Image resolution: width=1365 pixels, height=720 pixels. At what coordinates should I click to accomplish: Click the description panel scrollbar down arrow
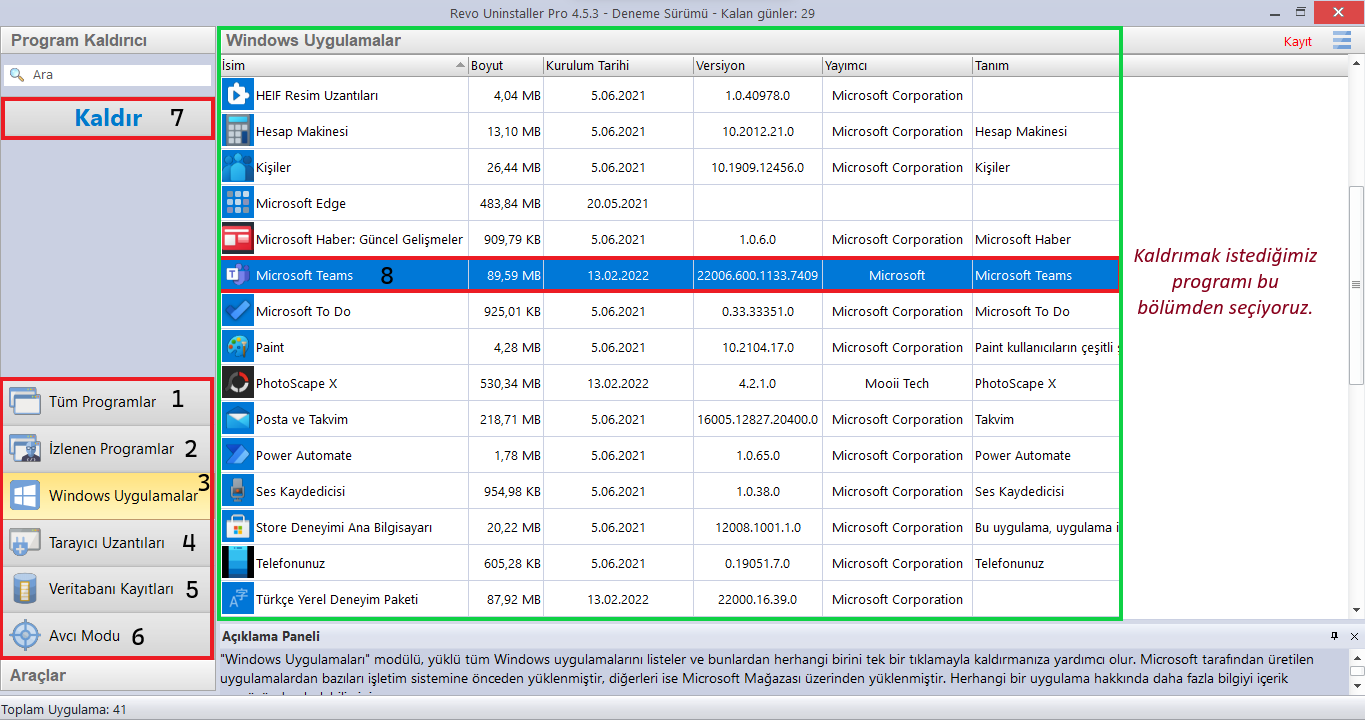[1357, 685]
